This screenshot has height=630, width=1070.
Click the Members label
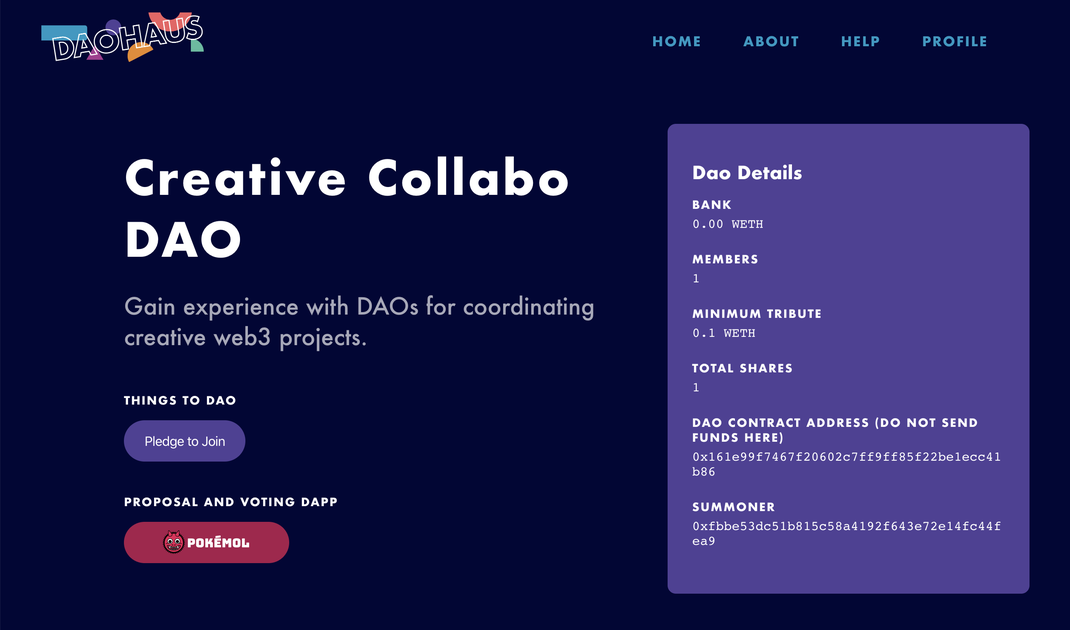pos(725,259)
